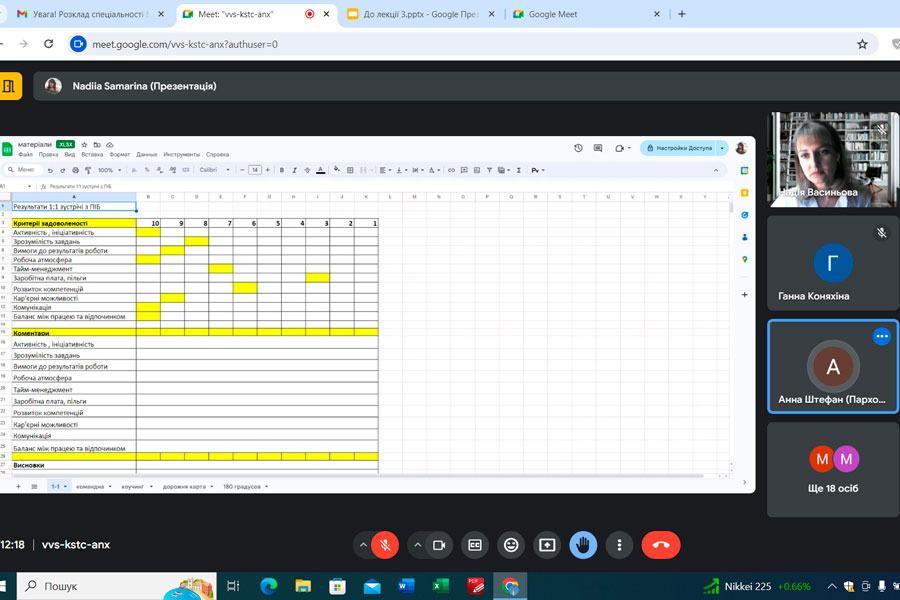
Task: Lower the raised hand in Meet
Action: tap(583, 545)
